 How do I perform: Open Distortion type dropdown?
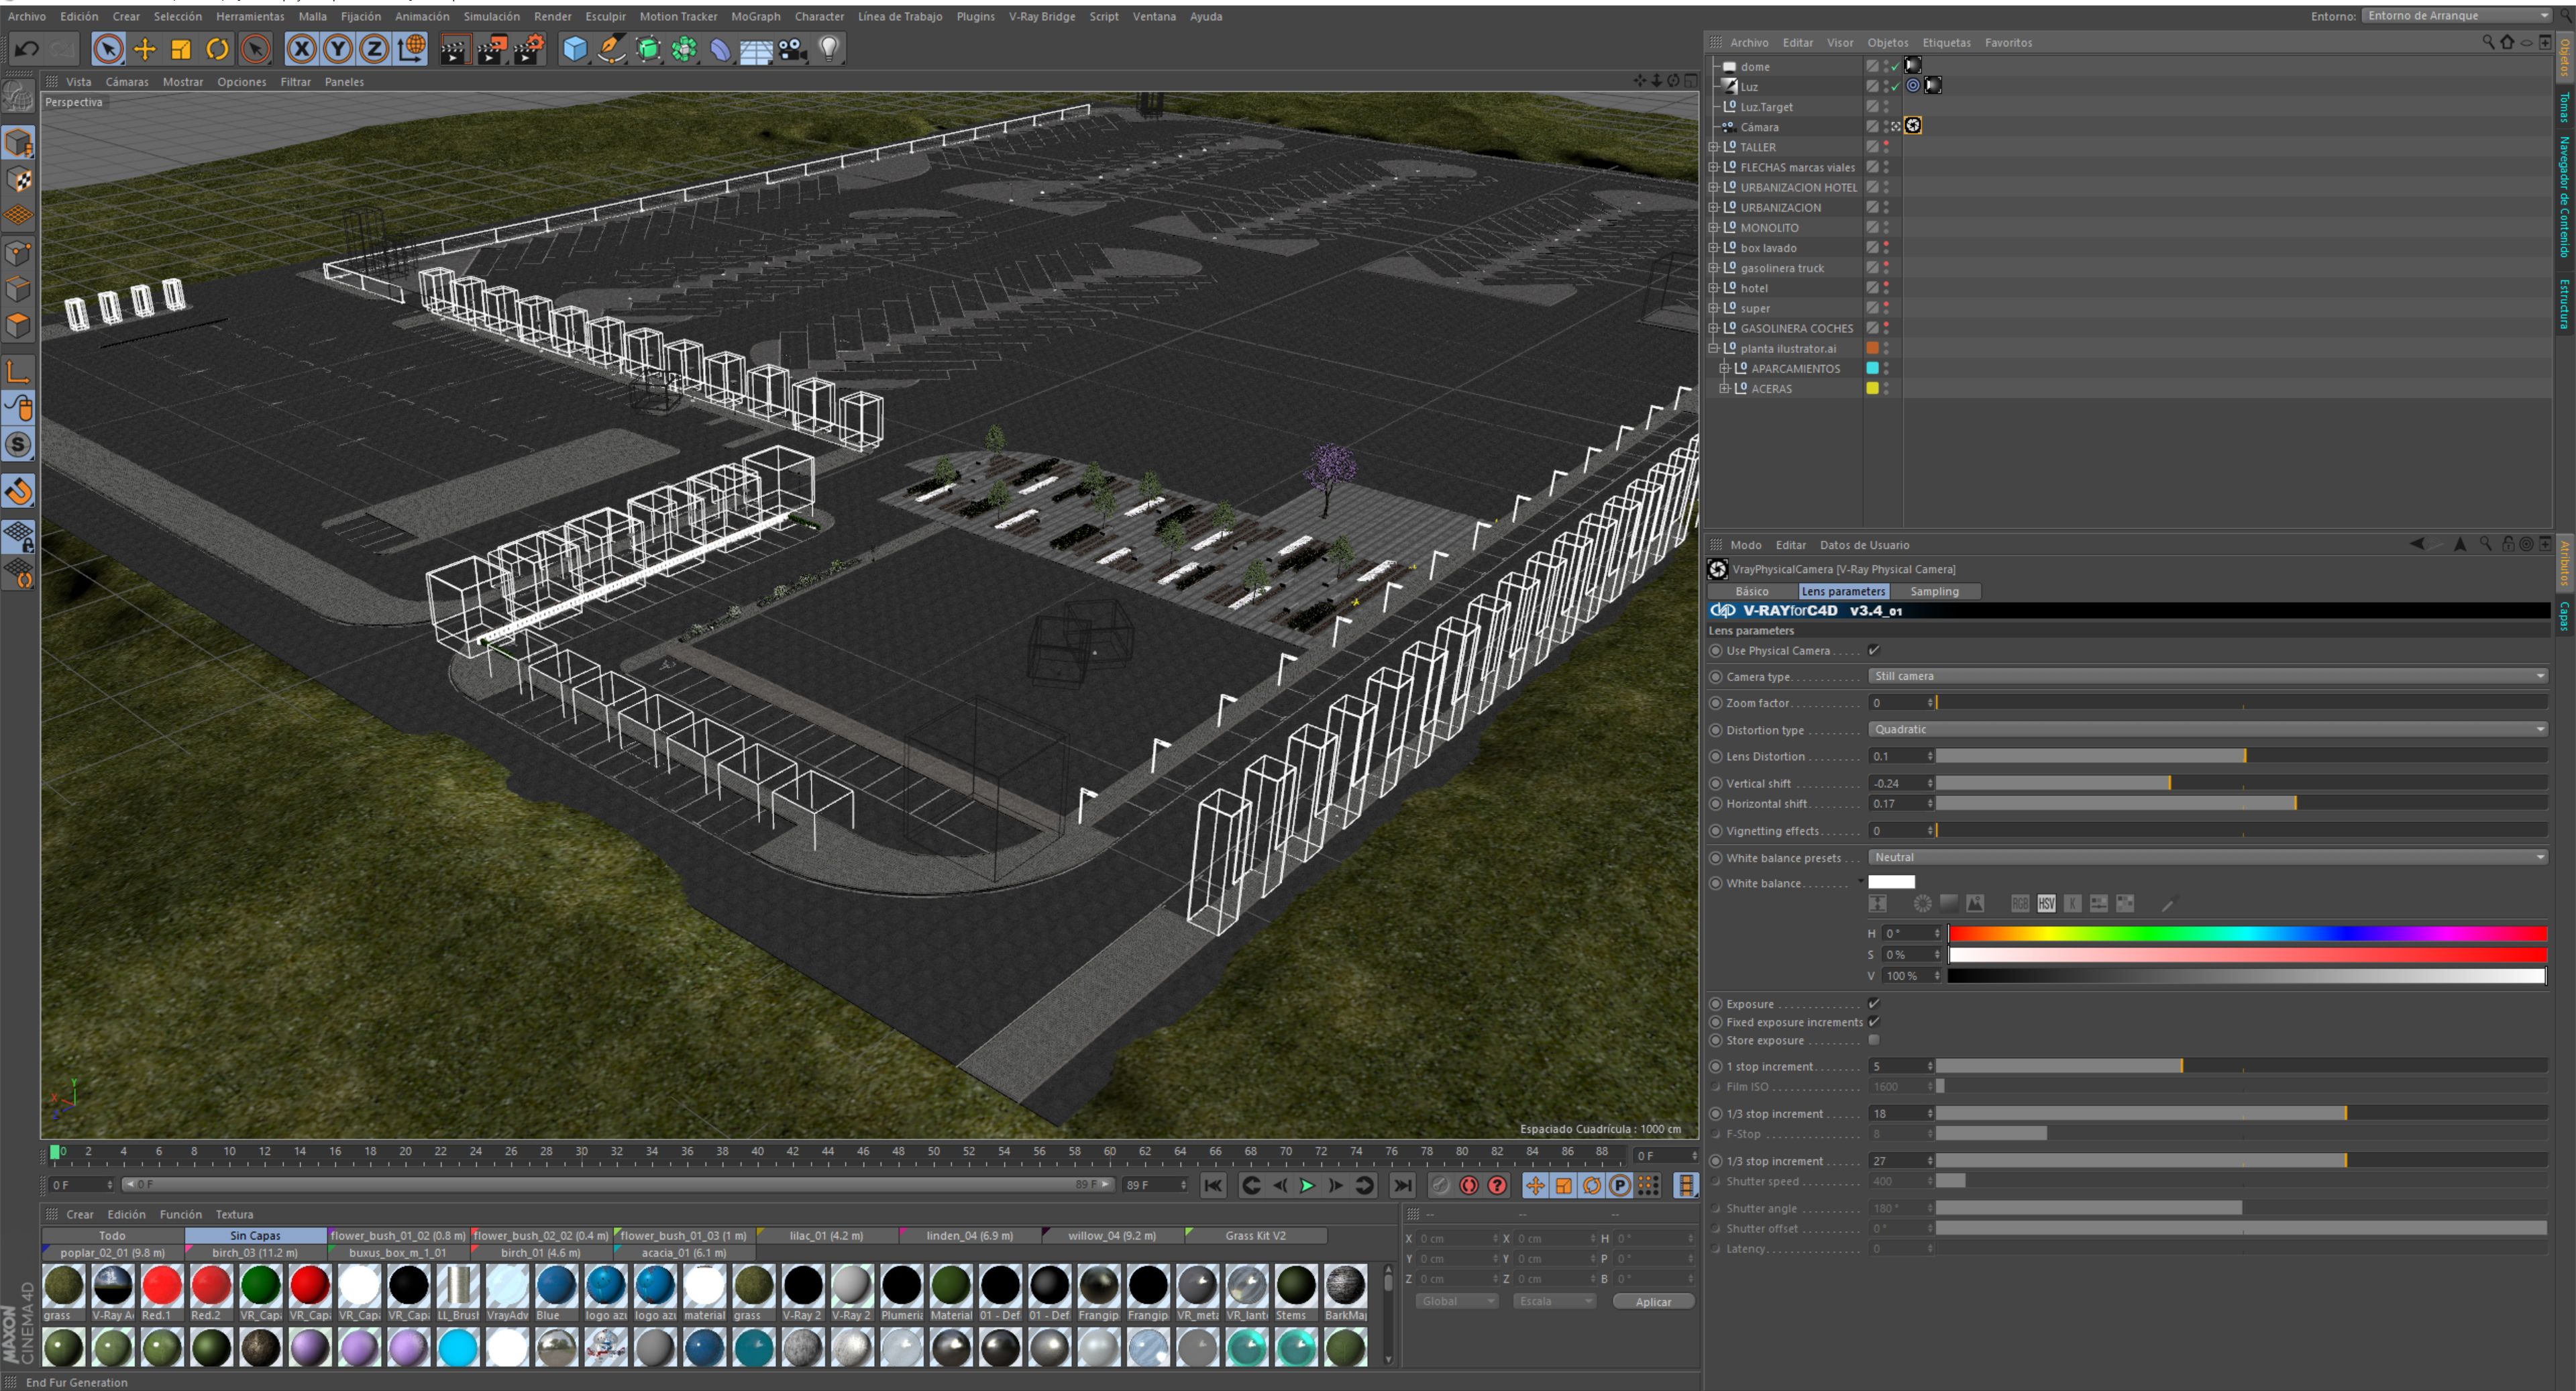click(2208, 729)
